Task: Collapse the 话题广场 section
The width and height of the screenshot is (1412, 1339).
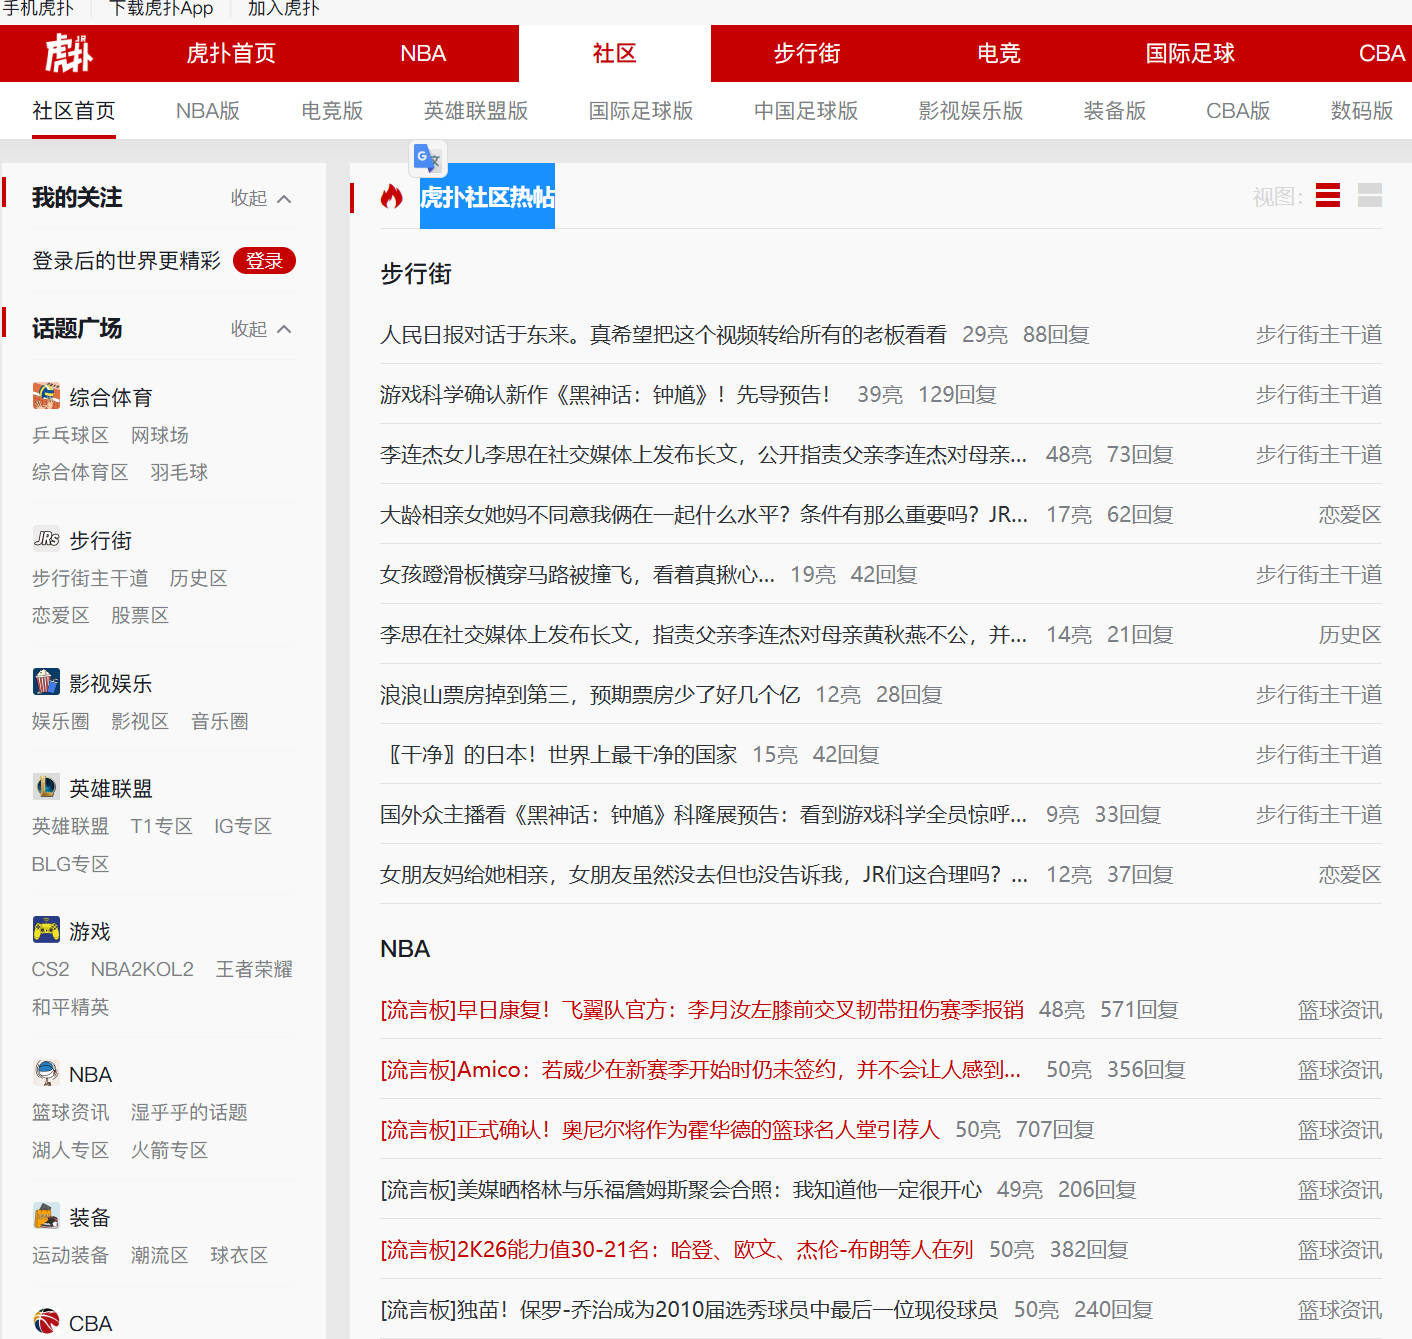Action: (262, 328)
